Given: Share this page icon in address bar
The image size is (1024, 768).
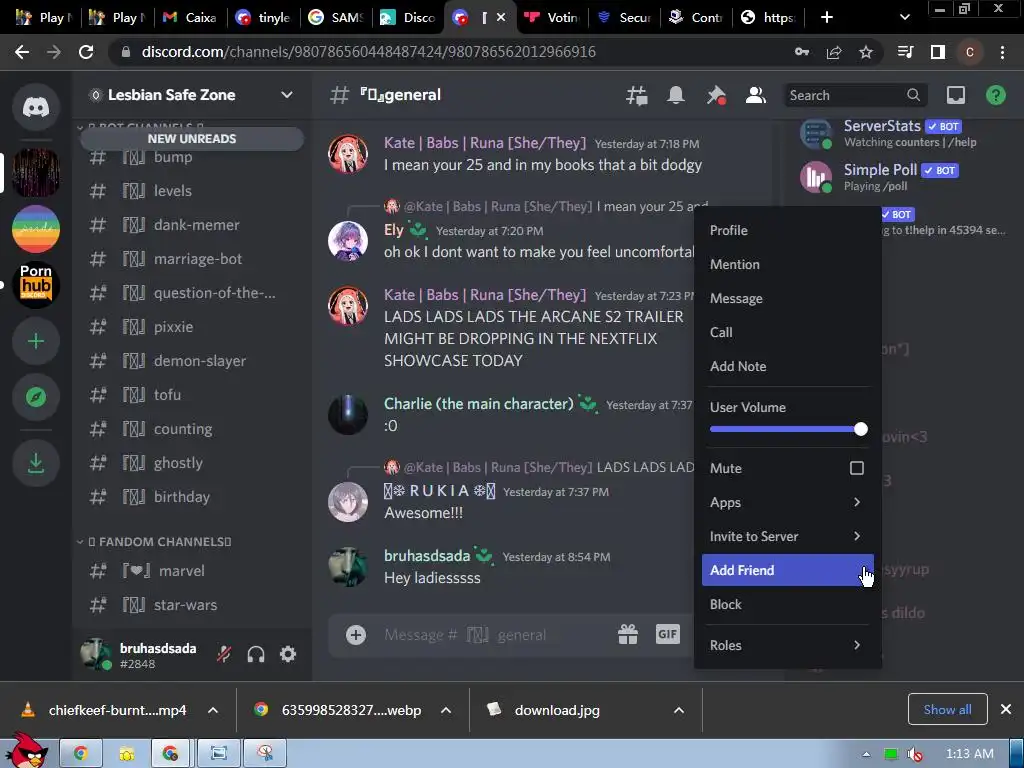Looking at the screenshot, I should (834, 52).
